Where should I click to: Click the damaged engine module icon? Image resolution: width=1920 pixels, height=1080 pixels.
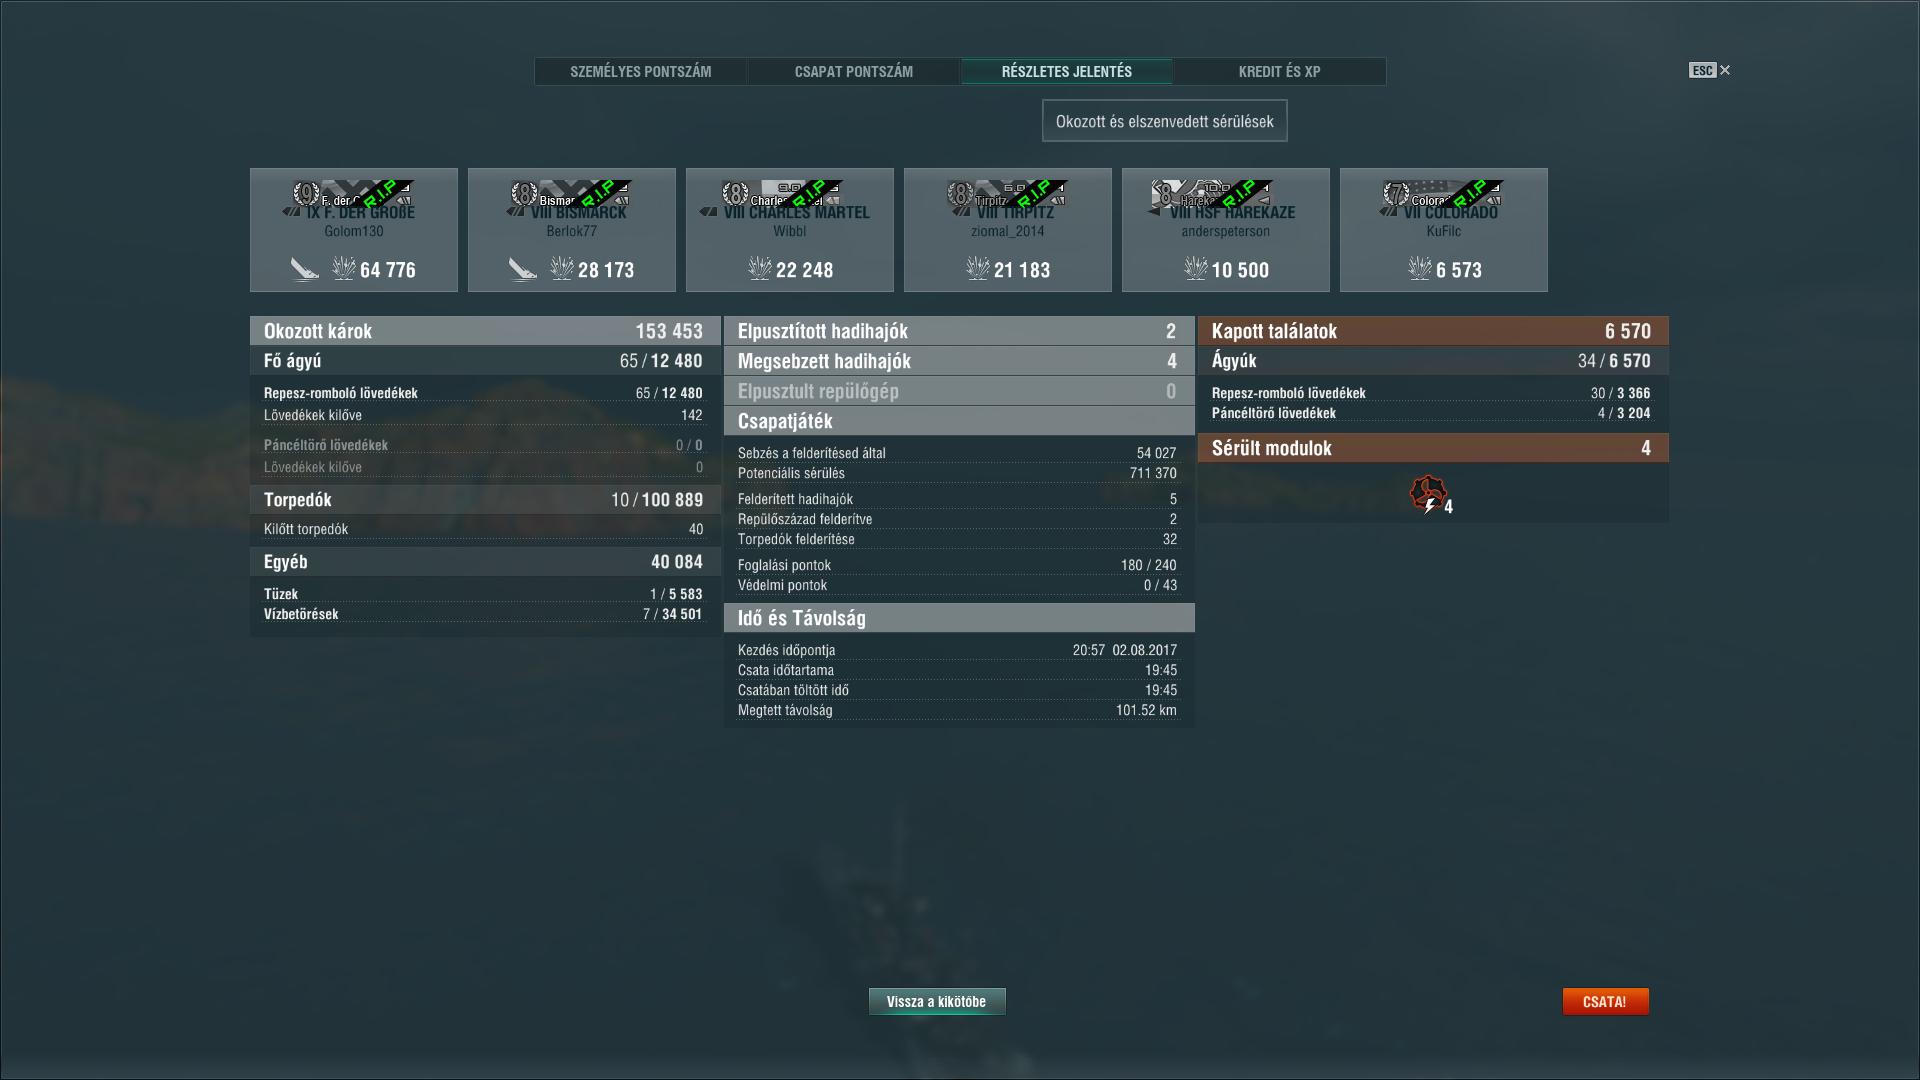[1428, 493]
